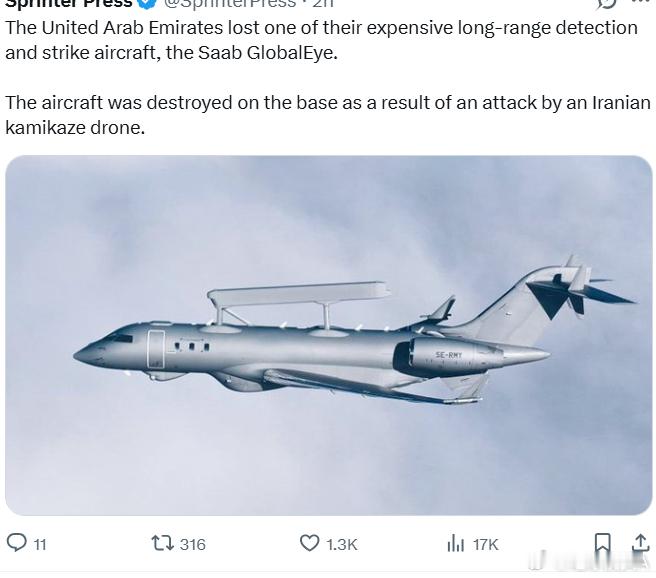This screenshot has width=656, height=578.
Task: Like the post with the heart icon
Action: tap(310, 543)
